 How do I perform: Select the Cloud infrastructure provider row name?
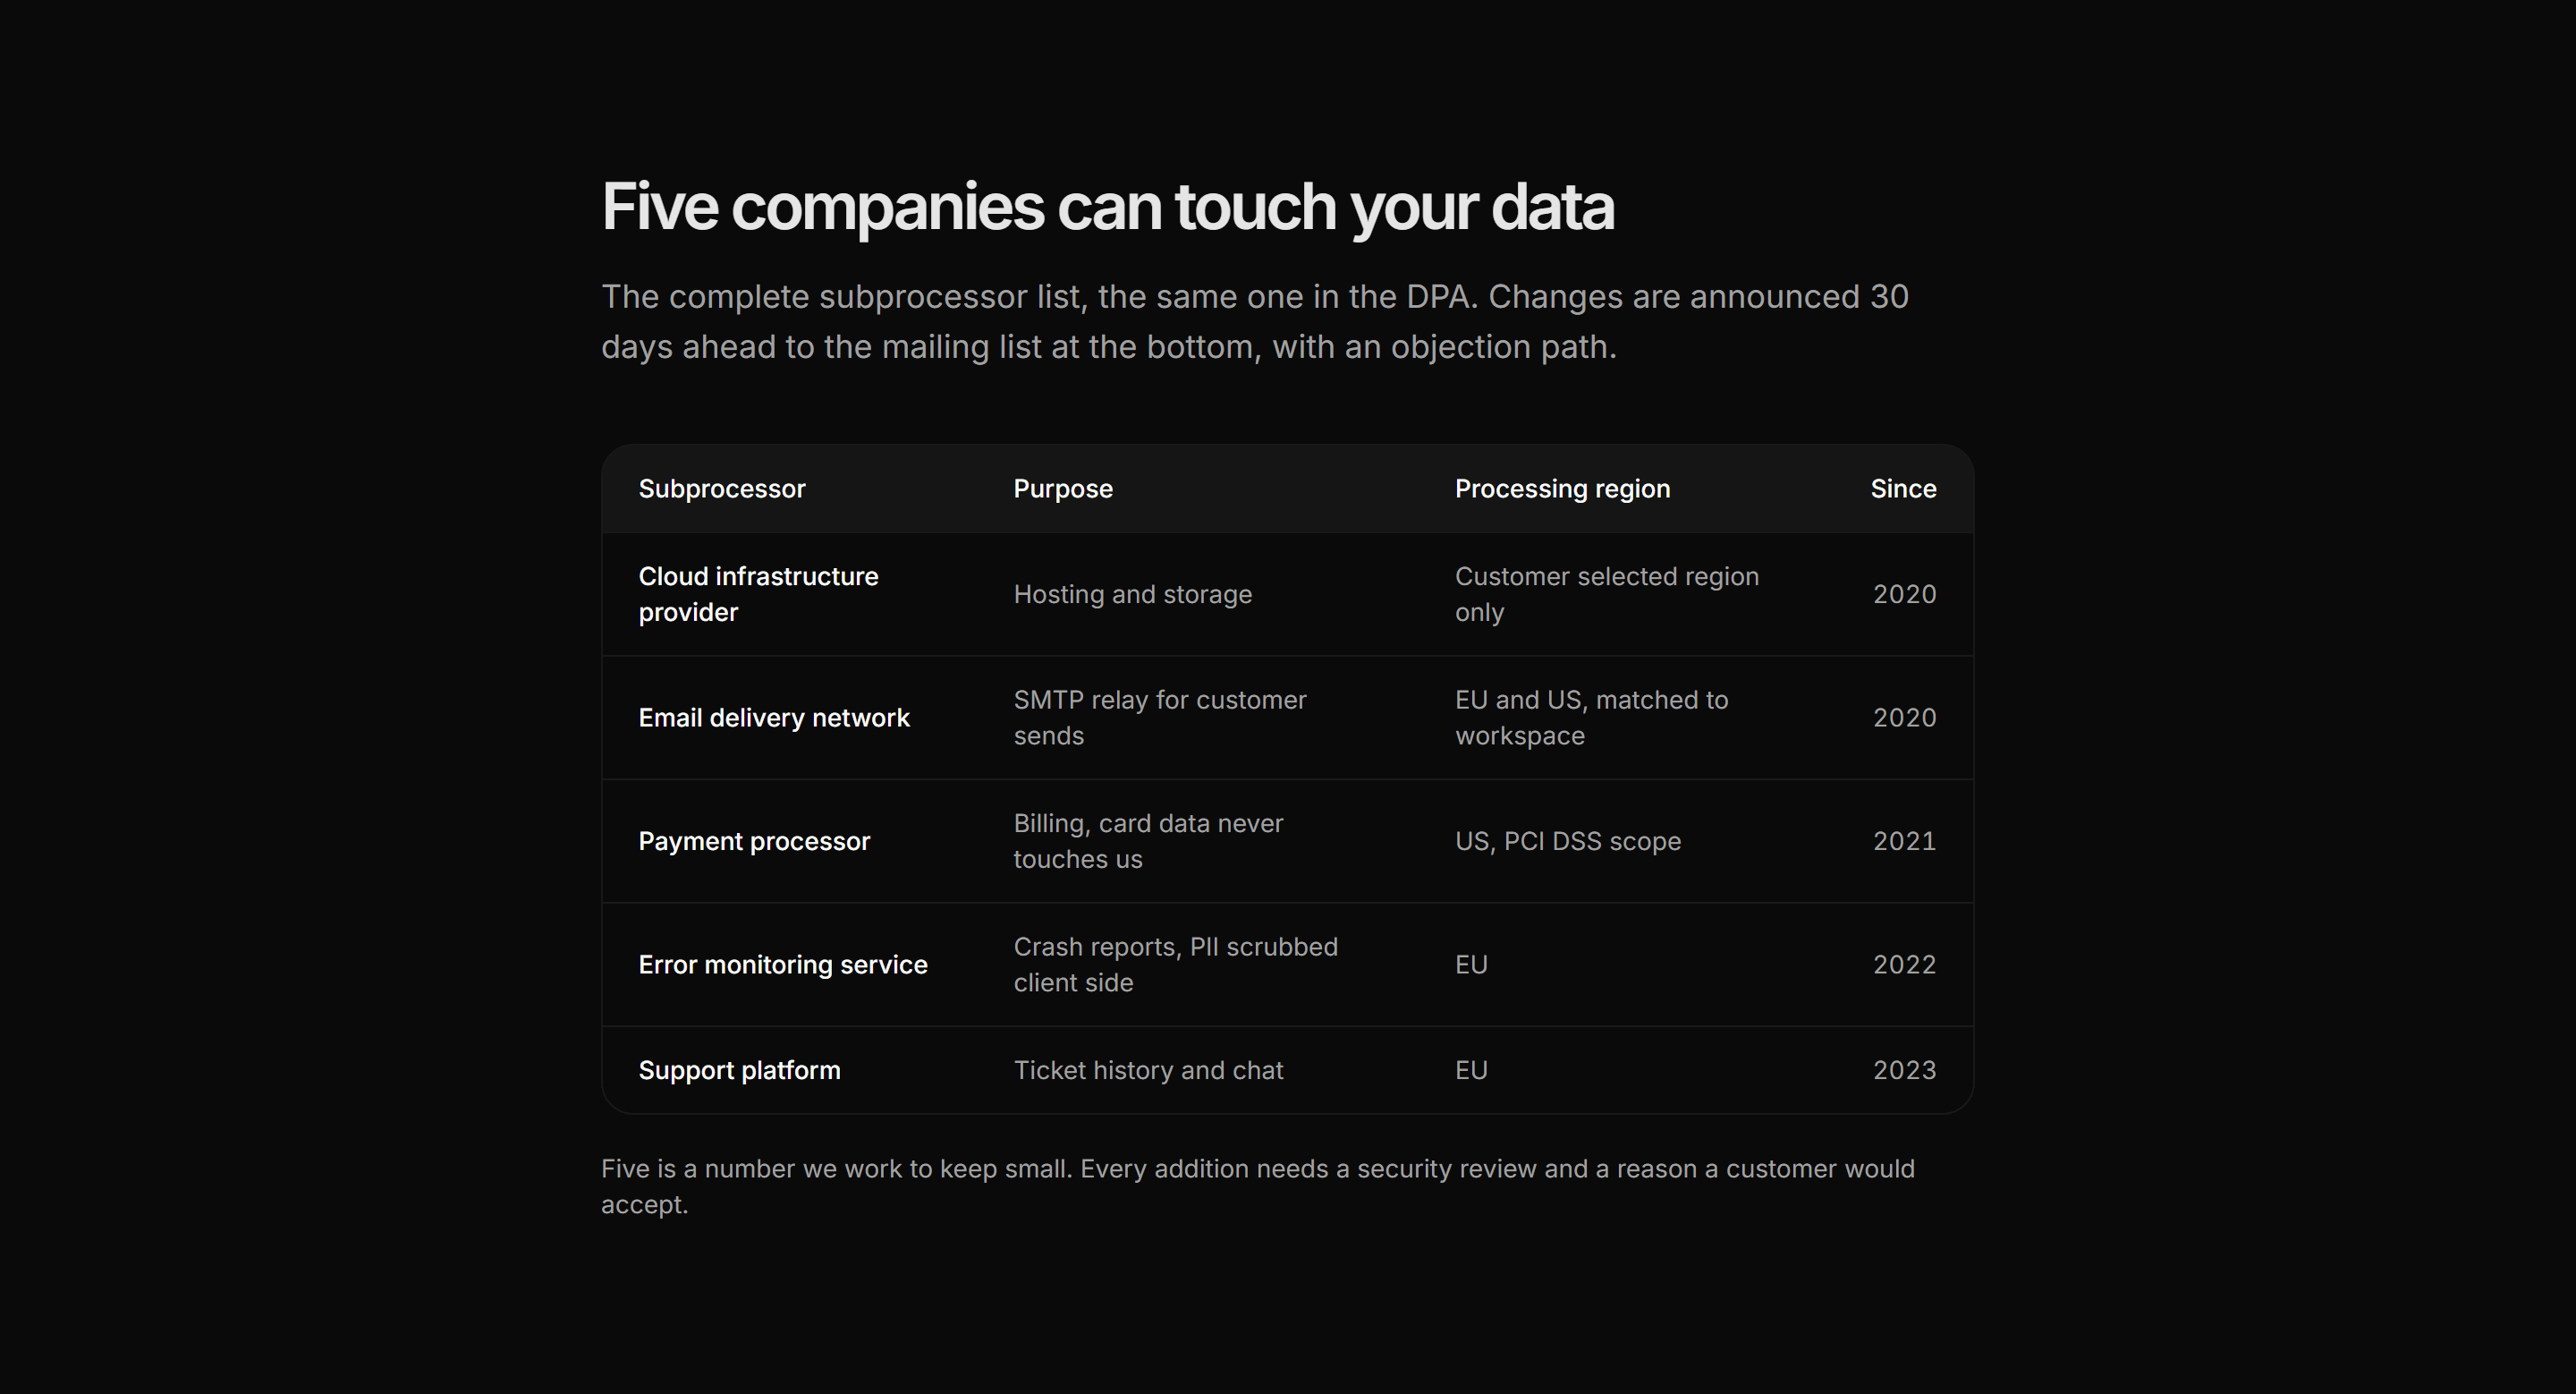click(x=758, y=594)
